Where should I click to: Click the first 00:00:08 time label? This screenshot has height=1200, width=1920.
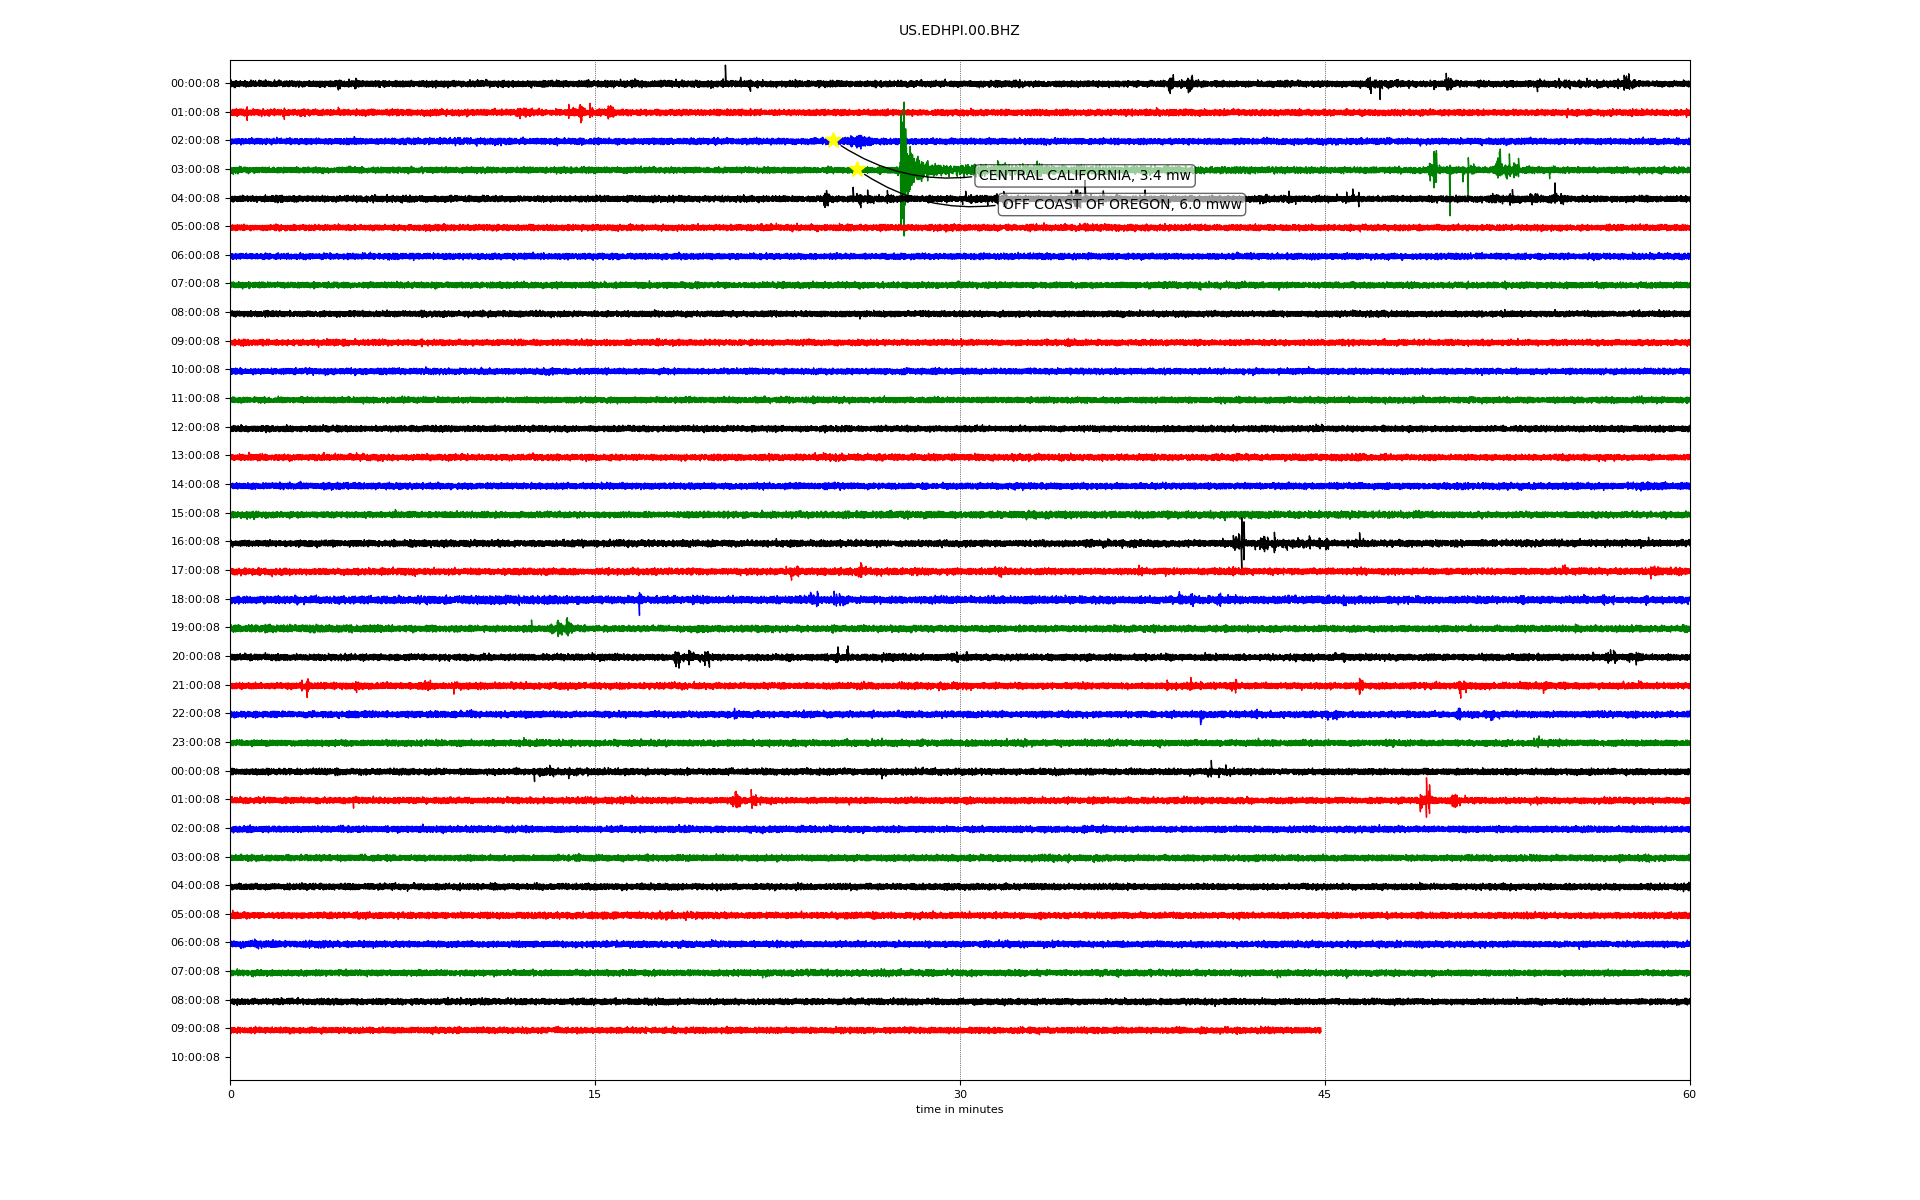tap(195, 84)
